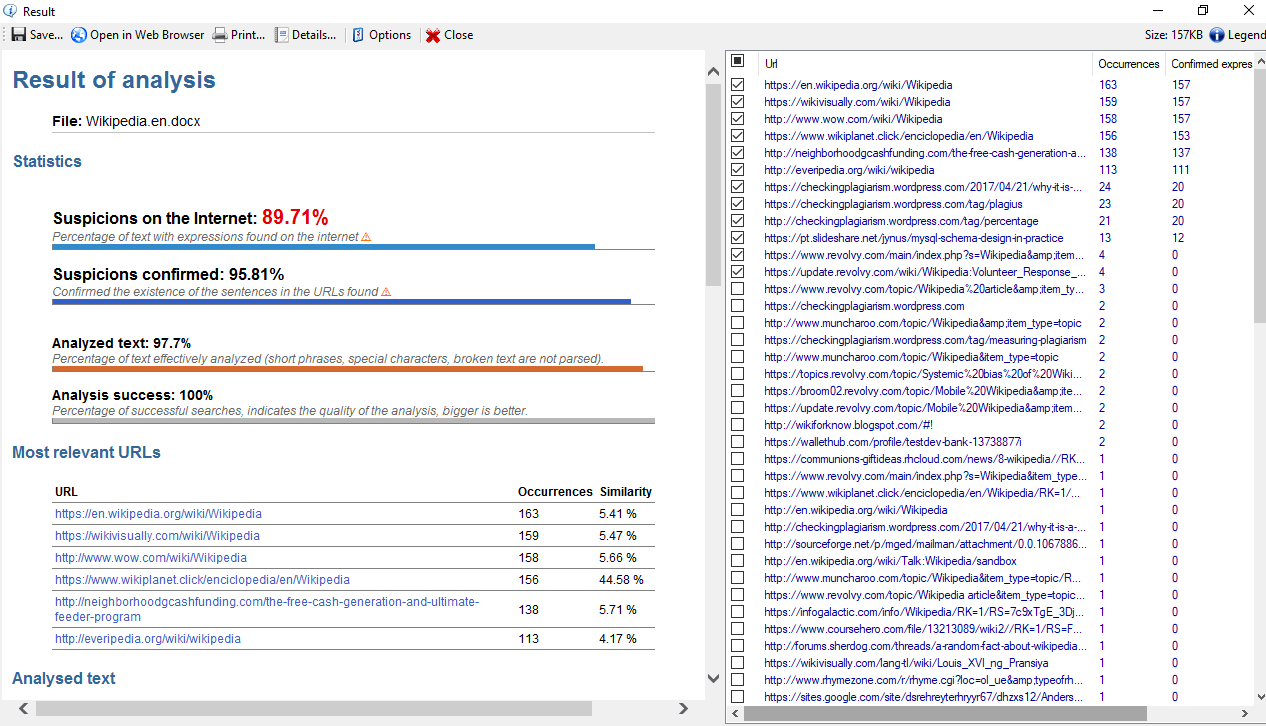This screenshot has width=1266, height=726.
Task: Click the Print printer icon
Action: 220,35
